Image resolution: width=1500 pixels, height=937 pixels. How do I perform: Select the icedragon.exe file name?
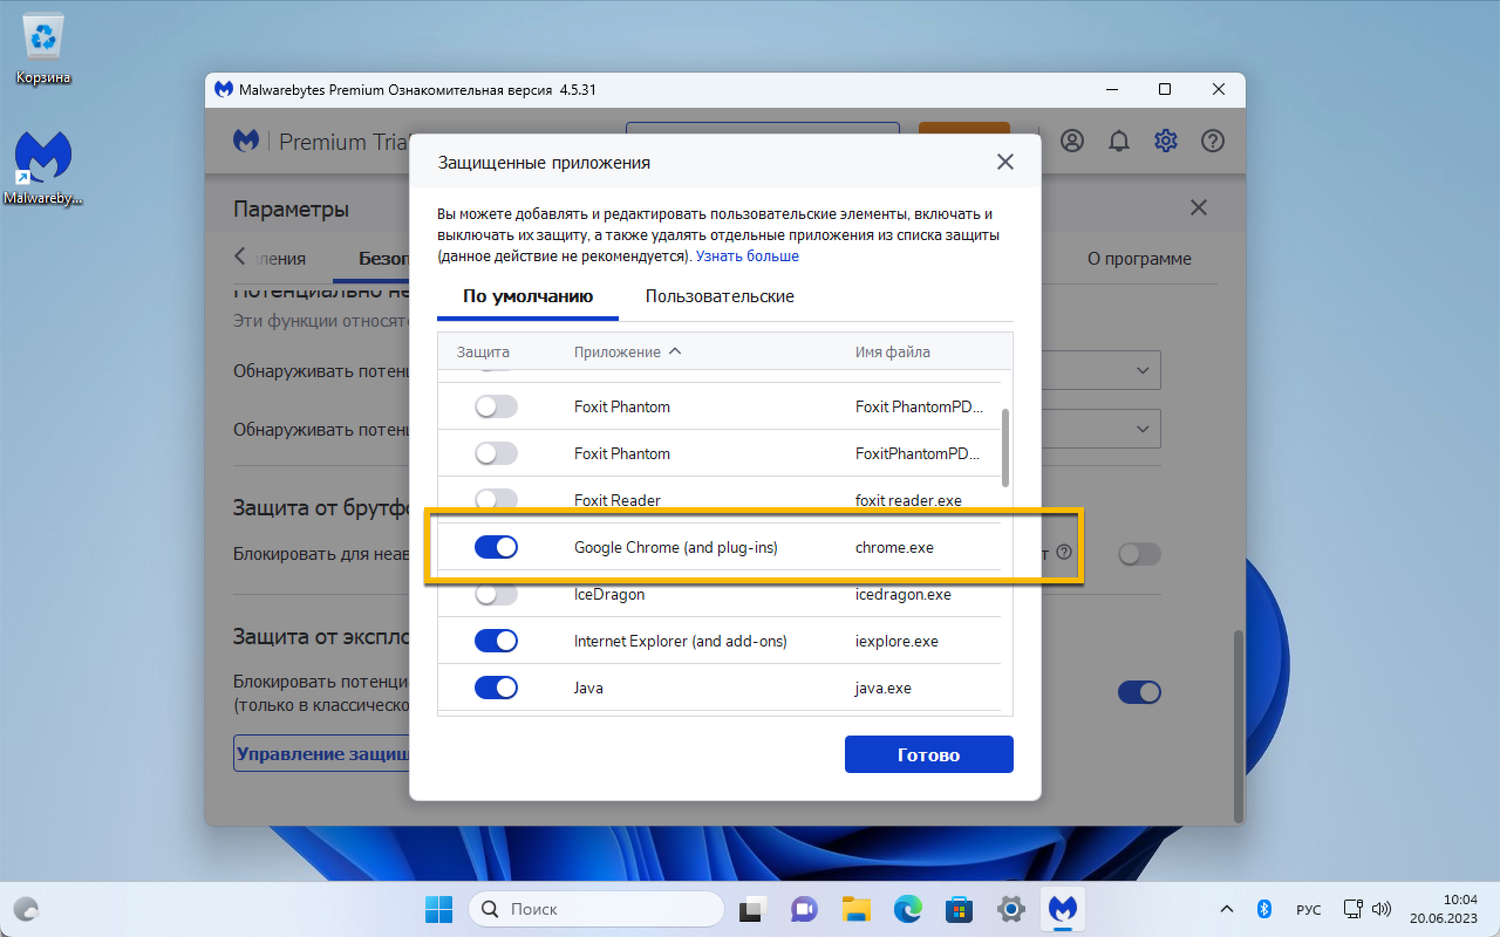click(x=903, y=595)
